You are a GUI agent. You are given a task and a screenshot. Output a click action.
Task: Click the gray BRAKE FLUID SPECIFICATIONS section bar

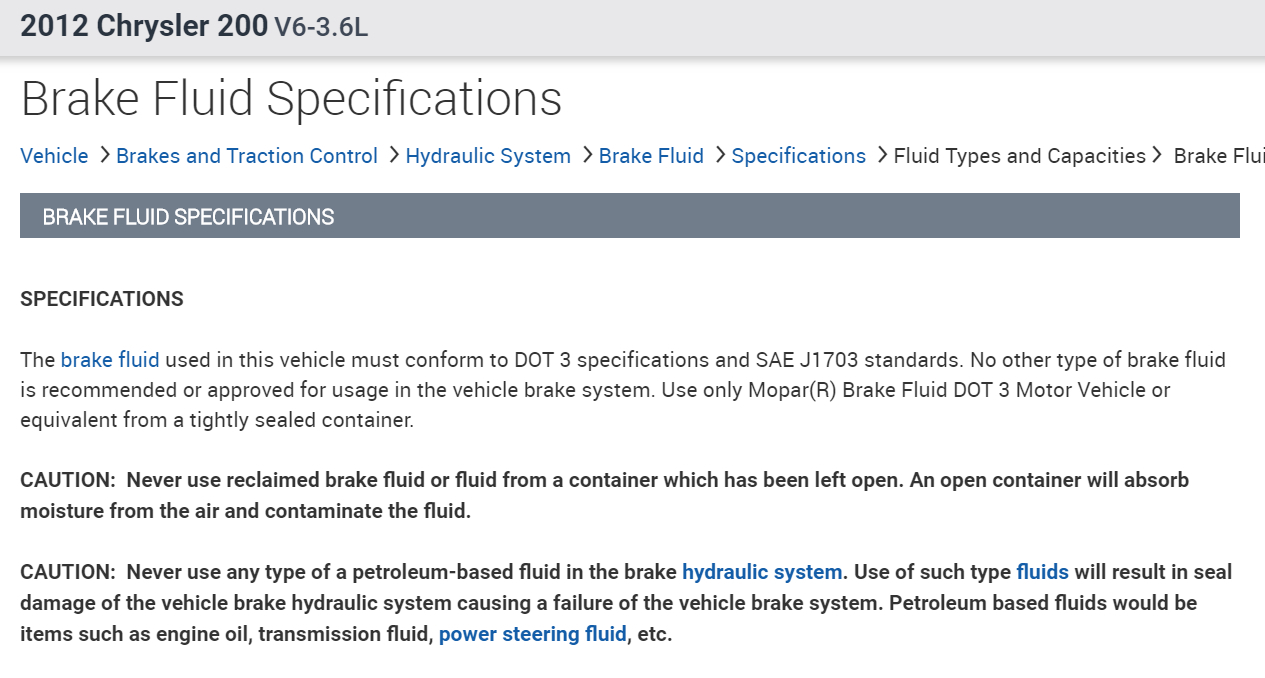coord(629,216)
